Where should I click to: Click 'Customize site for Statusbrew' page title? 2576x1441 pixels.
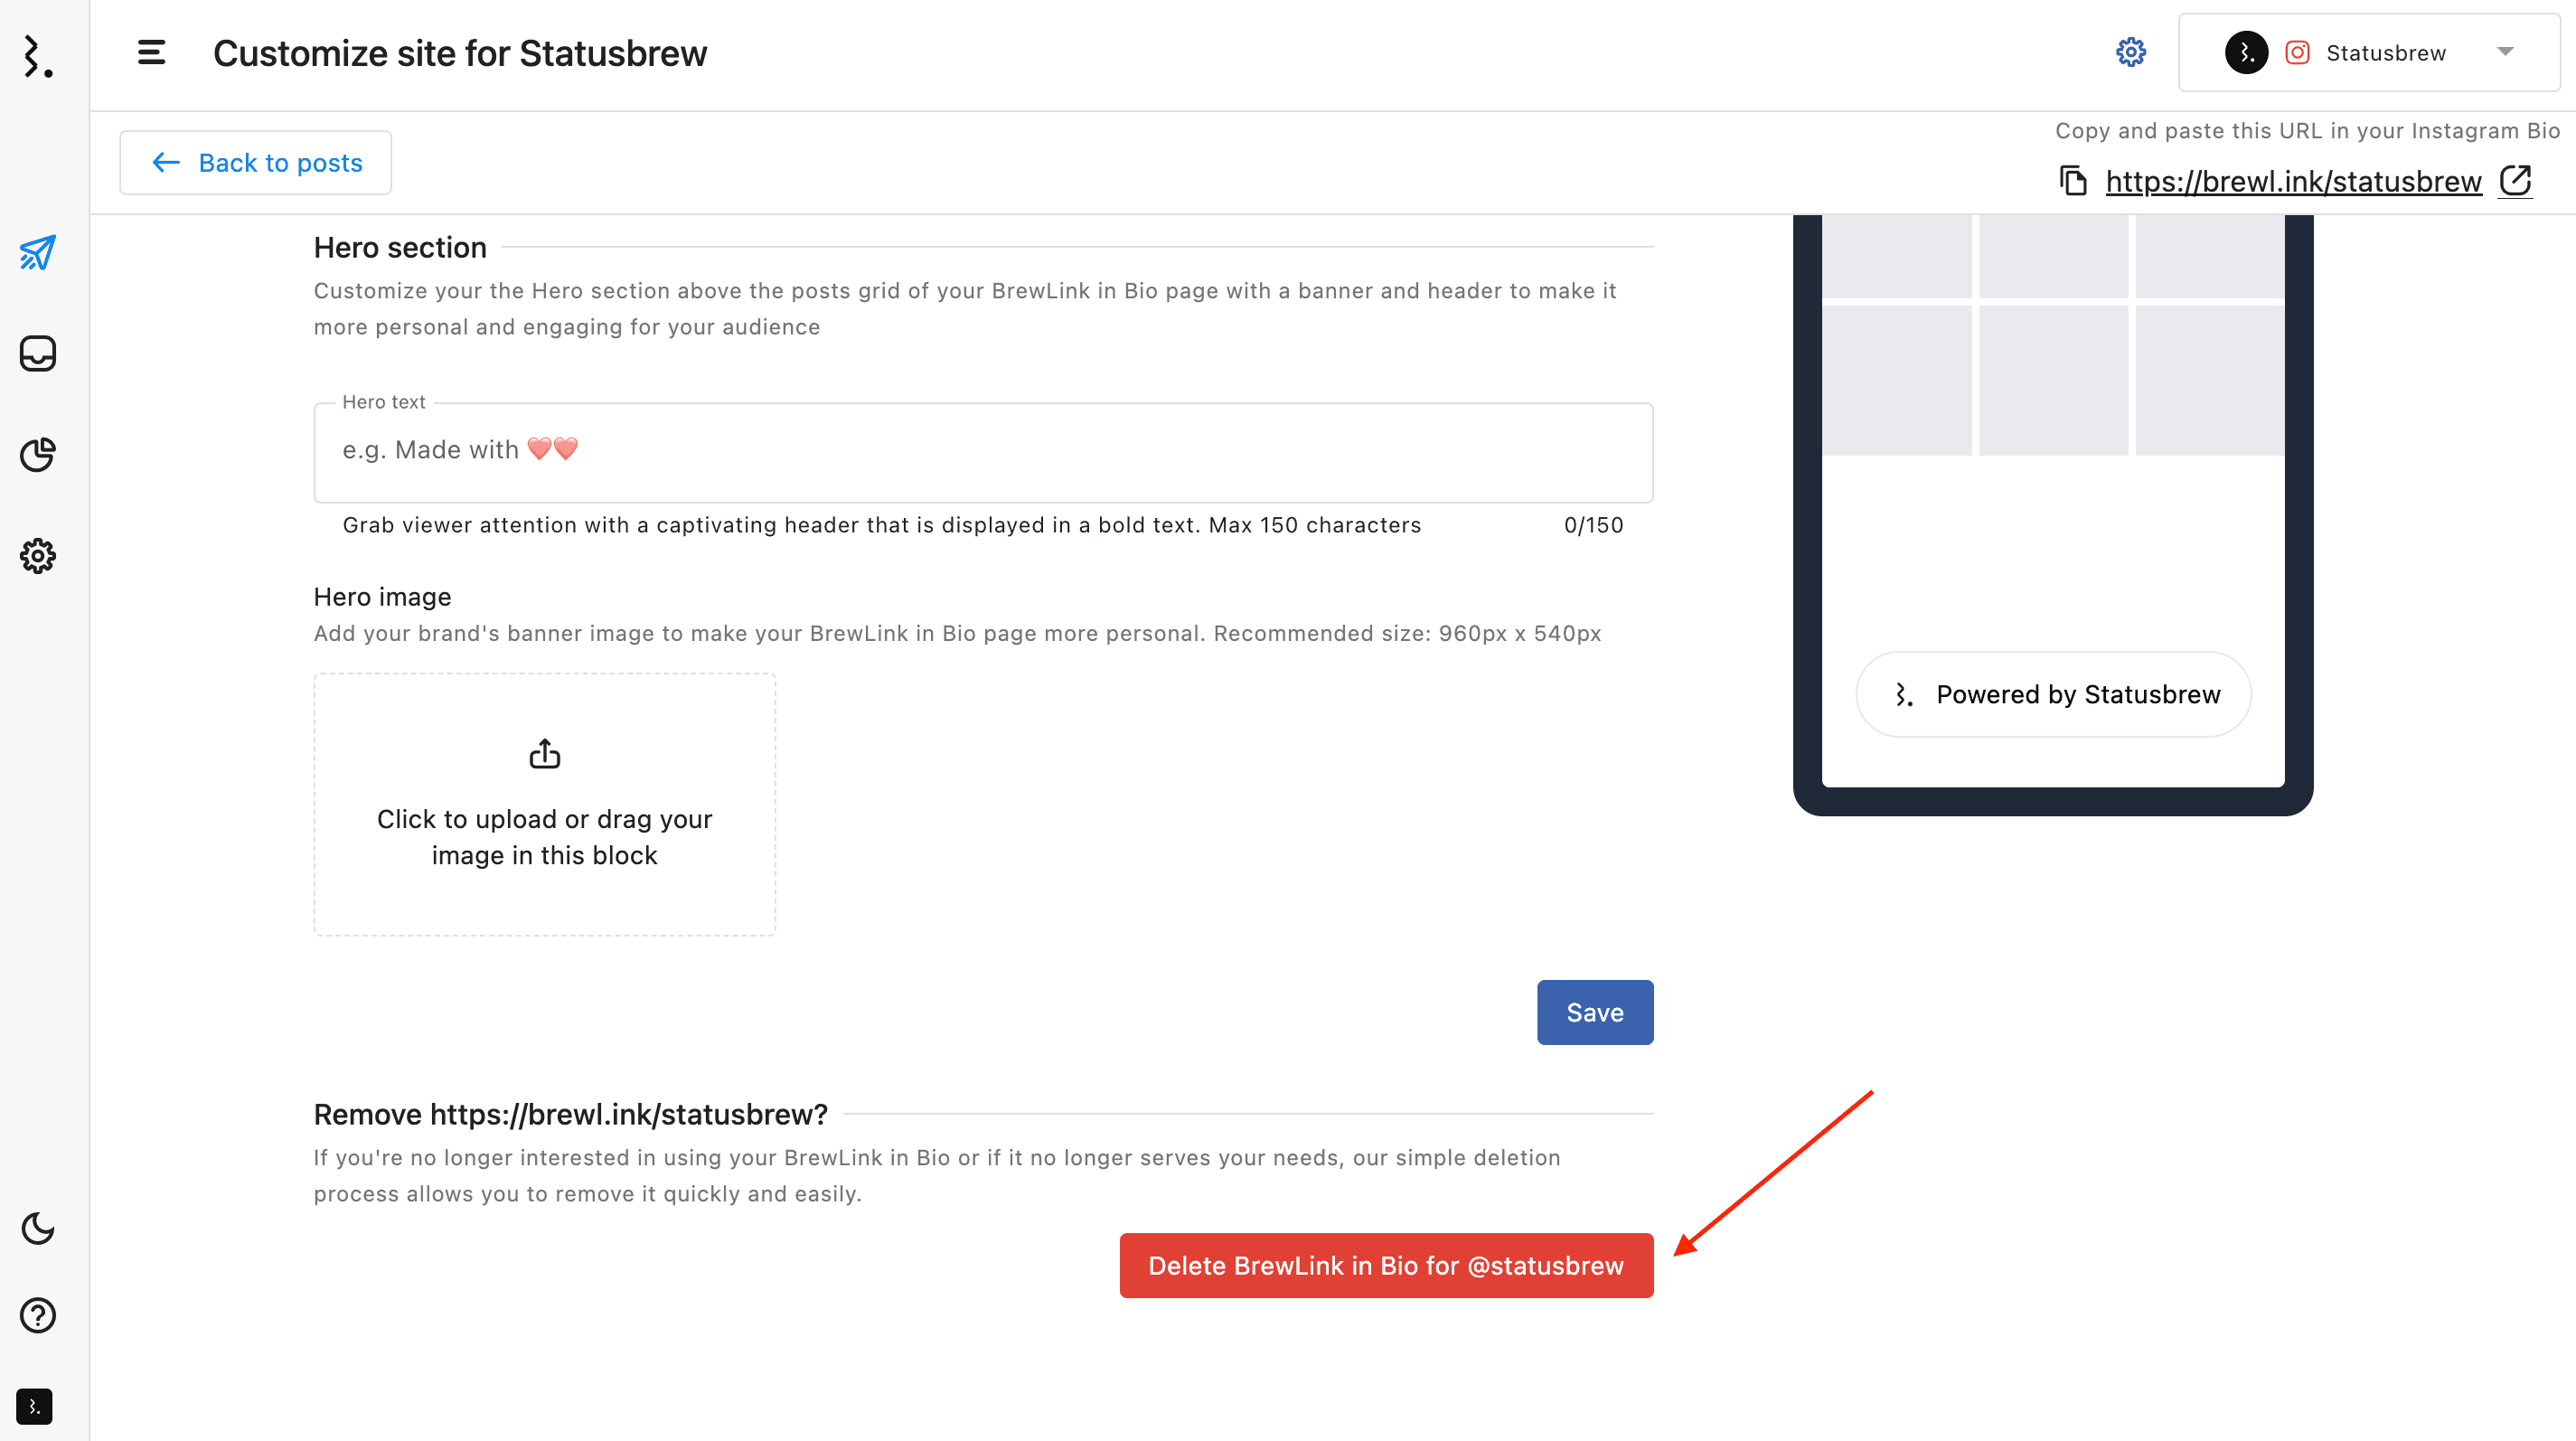coord(459,53)
